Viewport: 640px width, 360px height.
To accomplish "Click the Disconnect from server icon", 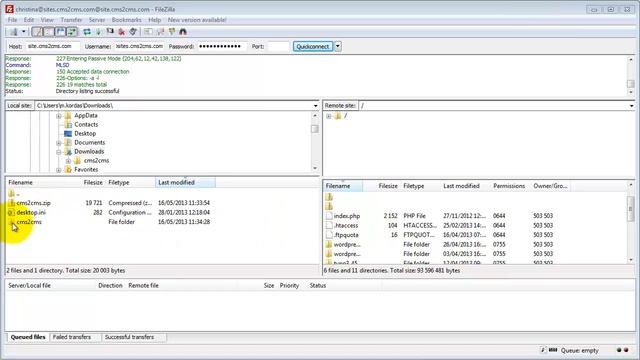I will tap(122, 32).
